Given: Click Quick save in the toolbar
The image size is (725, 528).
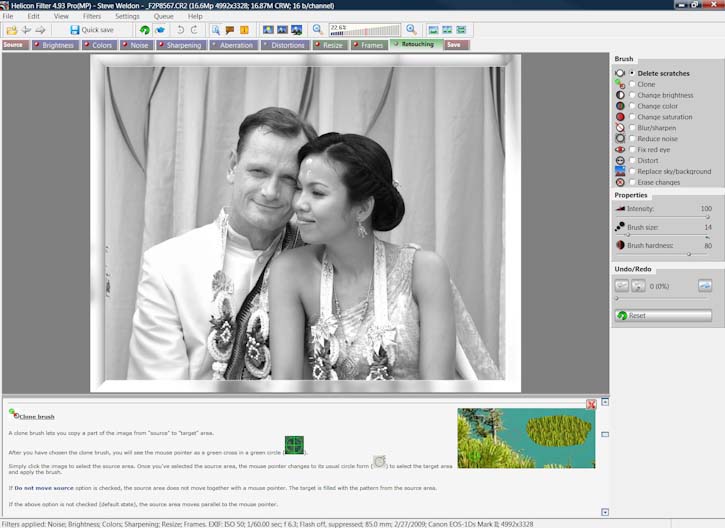Looking at the screenshot, I should [x=92, y=30].
